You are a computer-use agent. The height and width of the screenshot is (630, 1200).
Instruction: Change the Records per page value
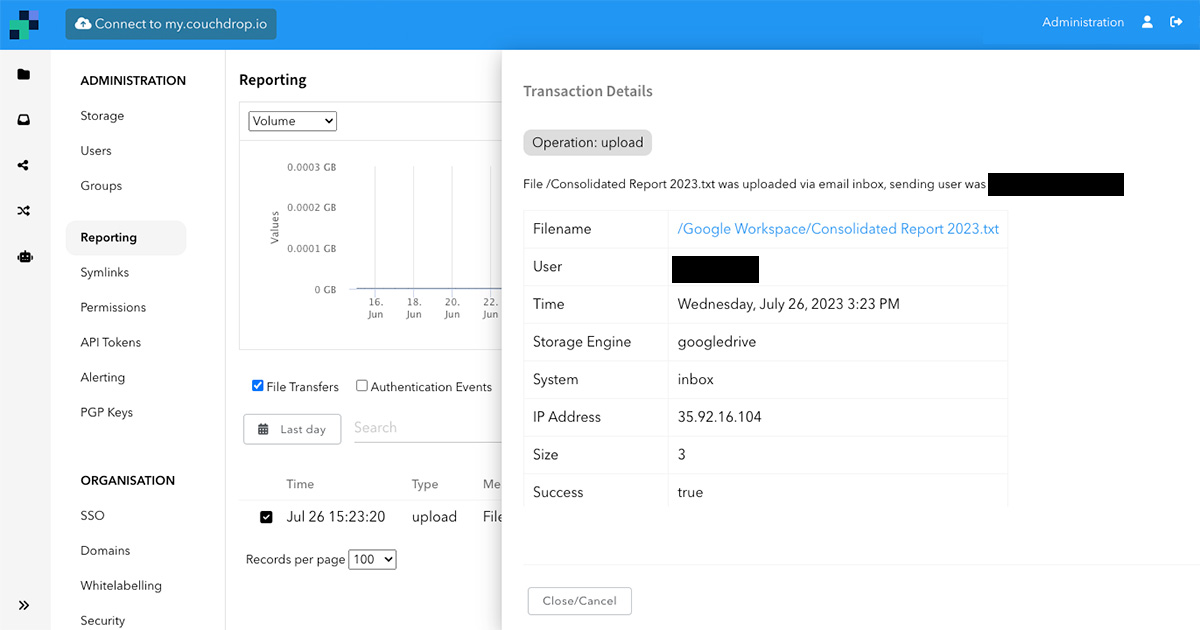pyautogui.click(x=372, y=560)
